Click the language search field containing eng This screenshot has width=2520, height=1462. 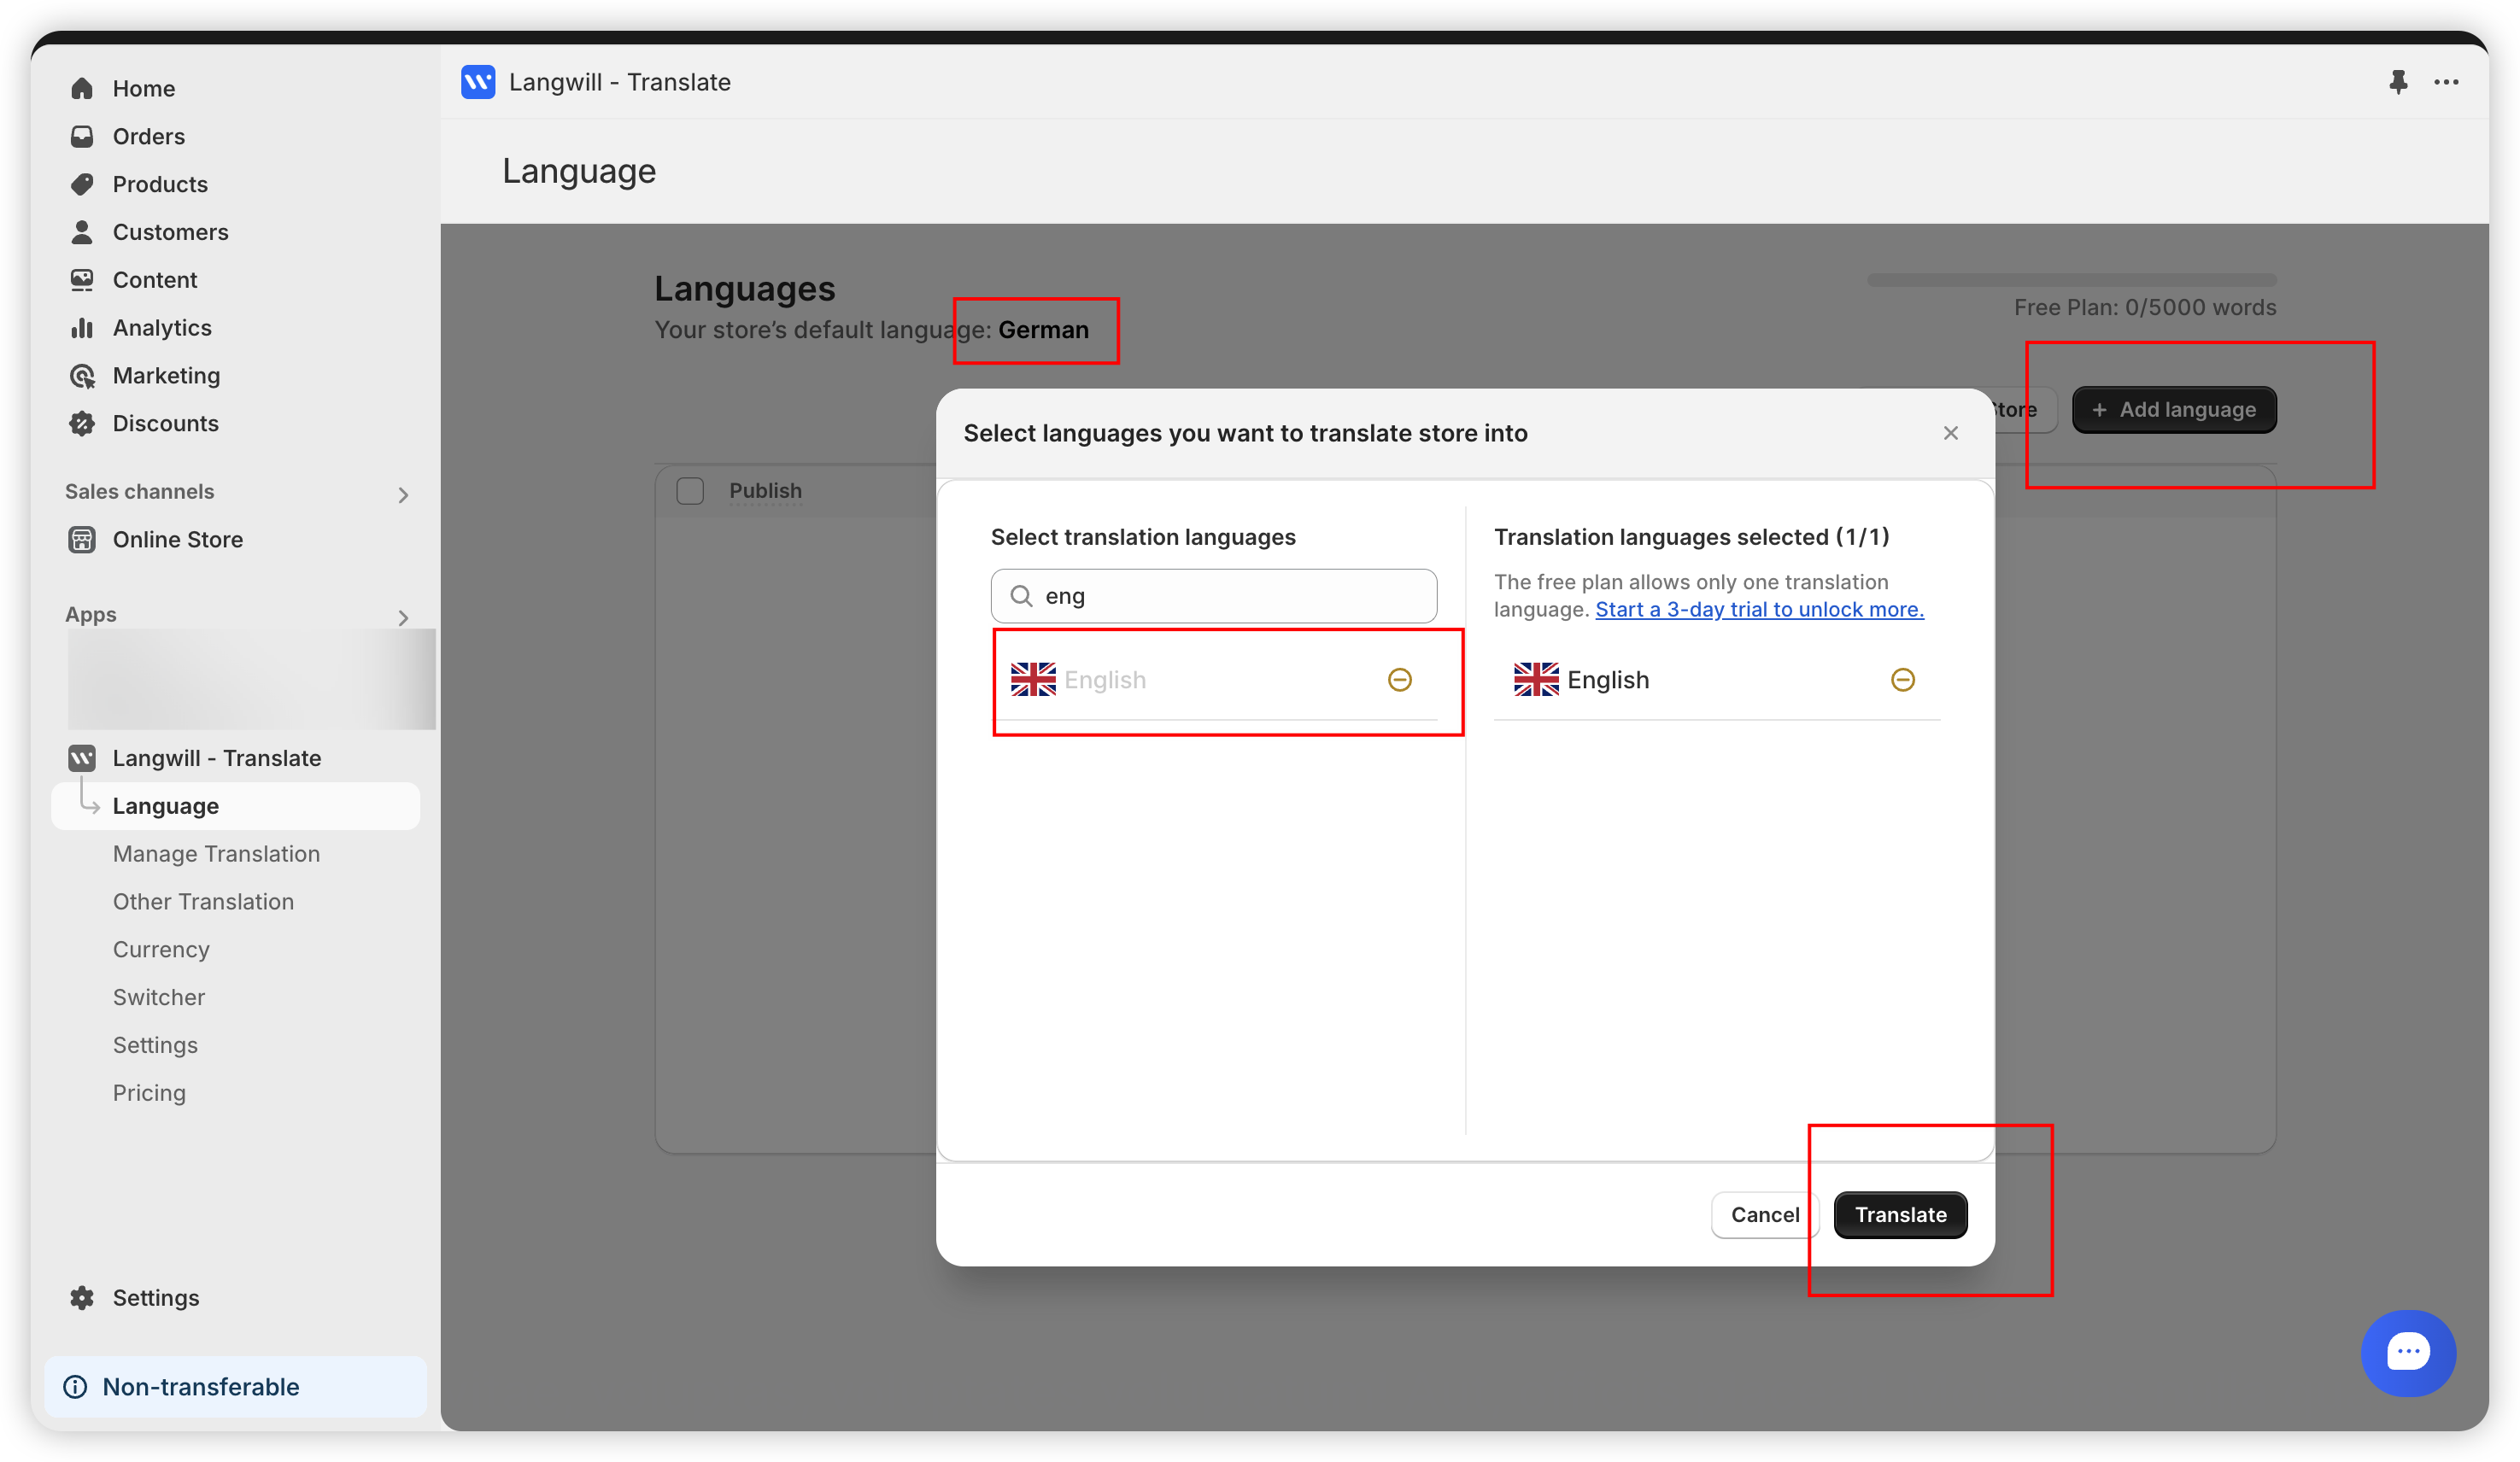pyautogui.click(x=1214, y=596)
